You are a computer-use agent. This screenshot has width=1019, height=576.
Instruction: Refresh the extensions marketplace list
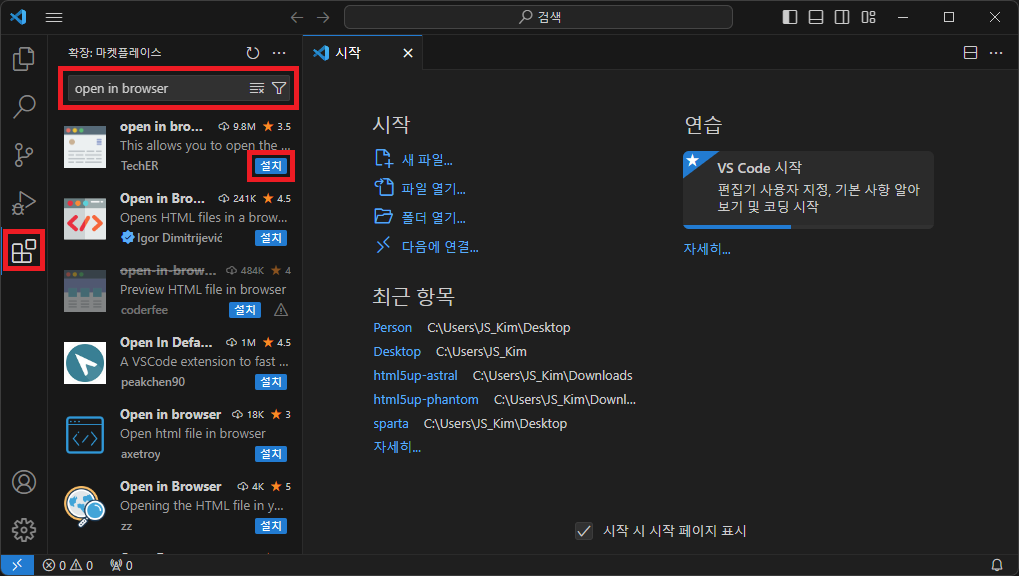click(253, 53)
